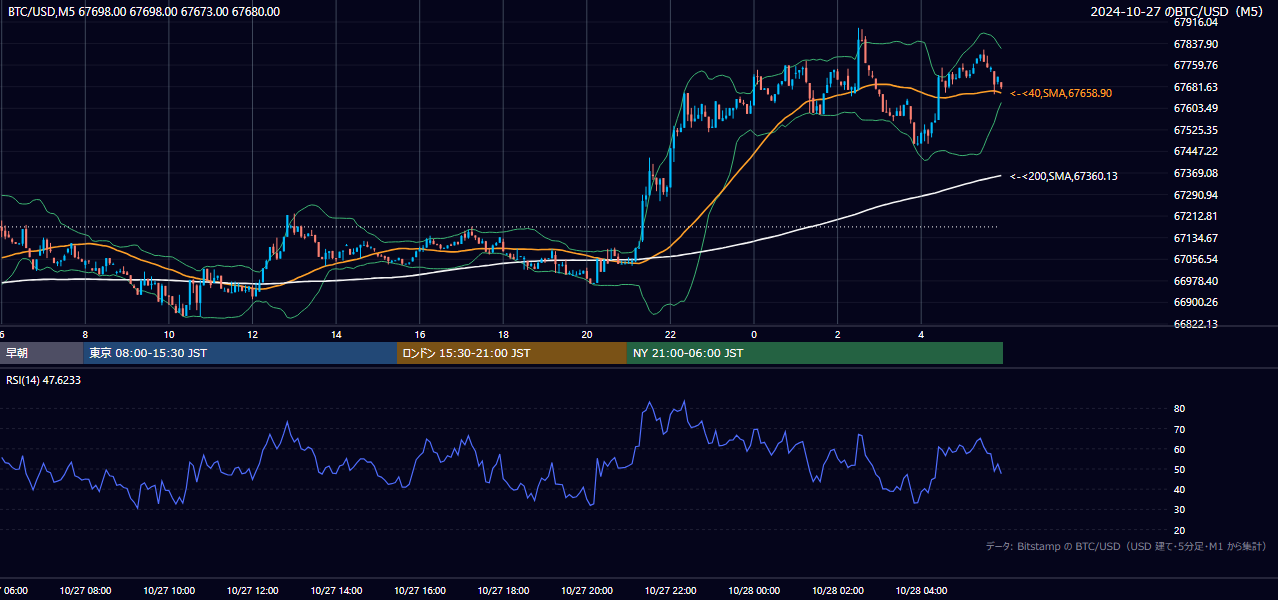Click the RSI(14) 47.6233 indicator label
The image size is (1278, 600).
point(44,380)
